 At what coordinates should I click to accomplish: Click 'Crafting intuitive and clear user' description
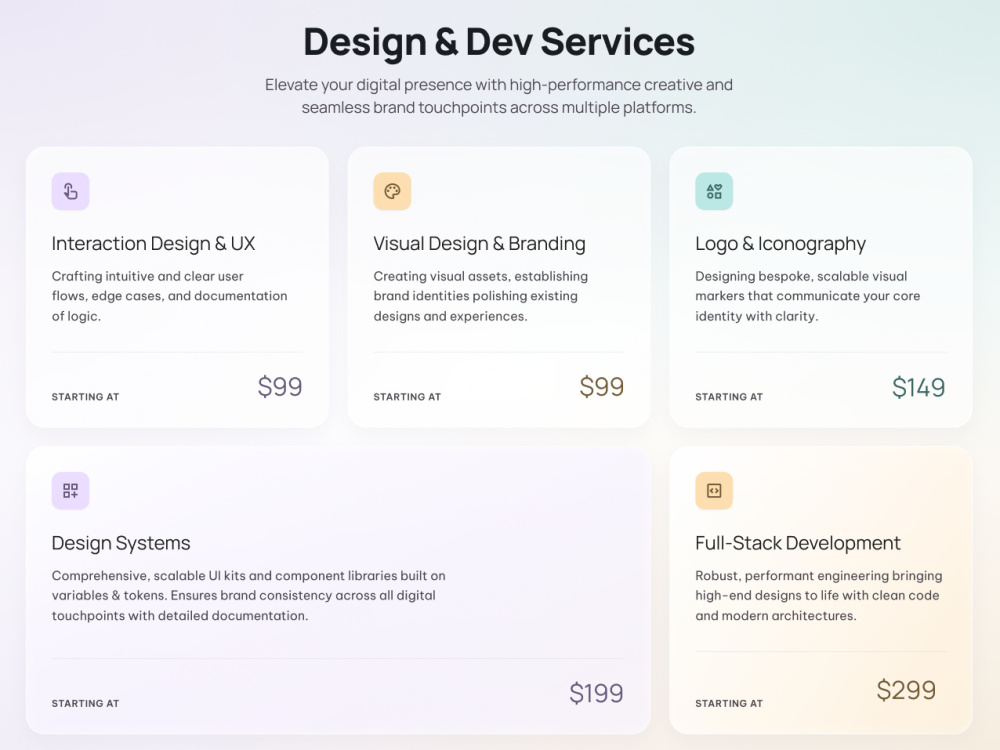(170, 296)
